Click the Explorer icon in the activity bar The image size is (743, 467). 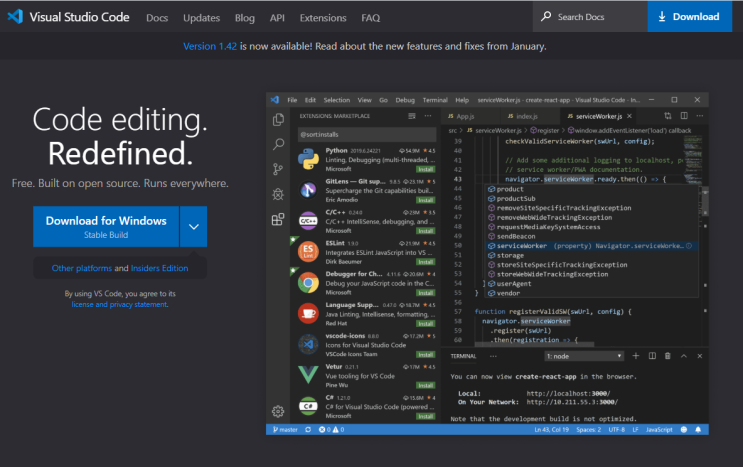pos(278,119)
